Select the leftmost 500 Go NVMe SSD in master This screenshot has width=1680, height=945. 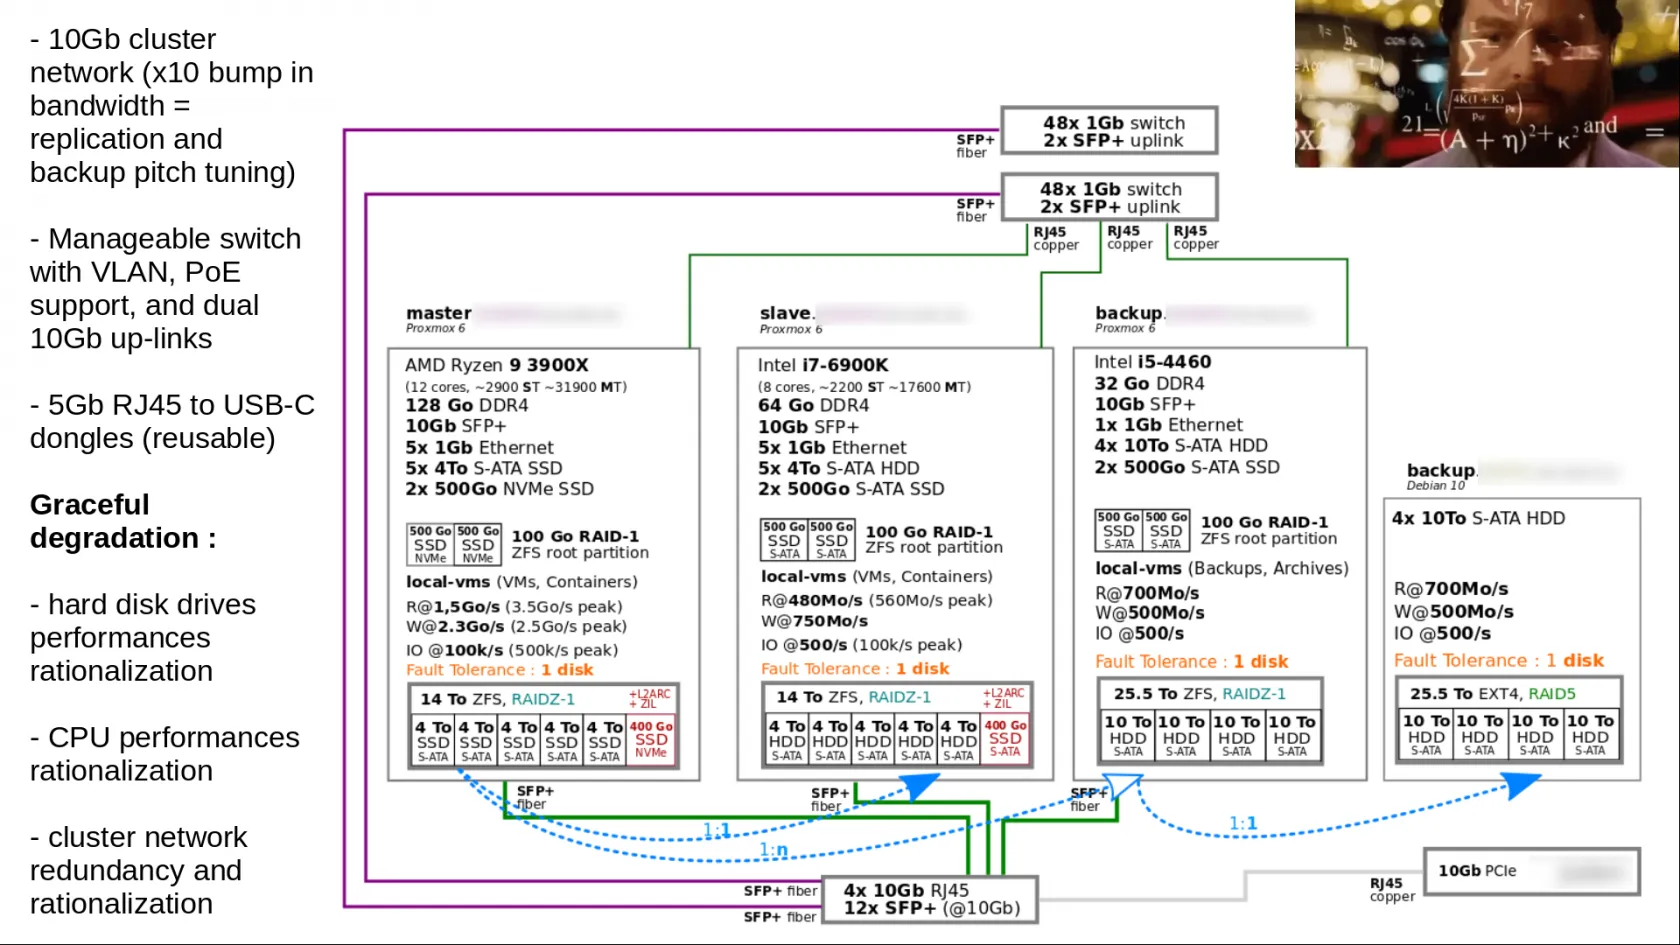coord(430,545)
